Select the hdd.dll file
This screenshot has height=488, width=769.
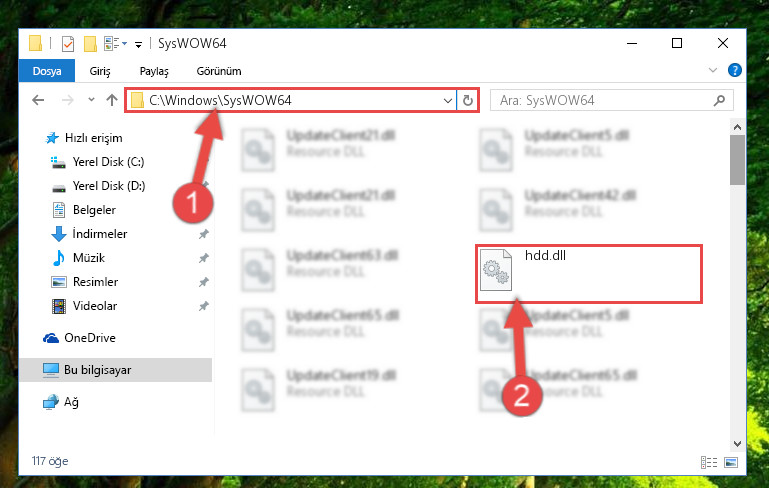click(x=589, y=273)
